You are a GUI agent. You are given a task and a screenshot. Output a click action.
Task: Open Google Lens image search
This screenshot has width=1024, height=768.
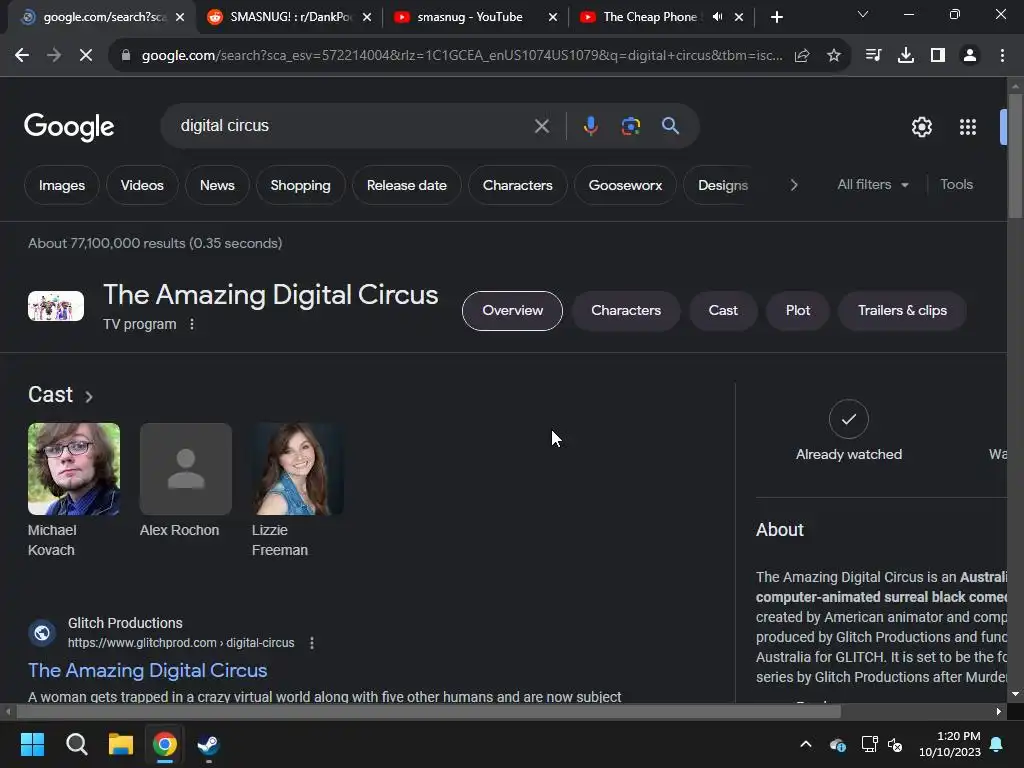tap(630, 126)
